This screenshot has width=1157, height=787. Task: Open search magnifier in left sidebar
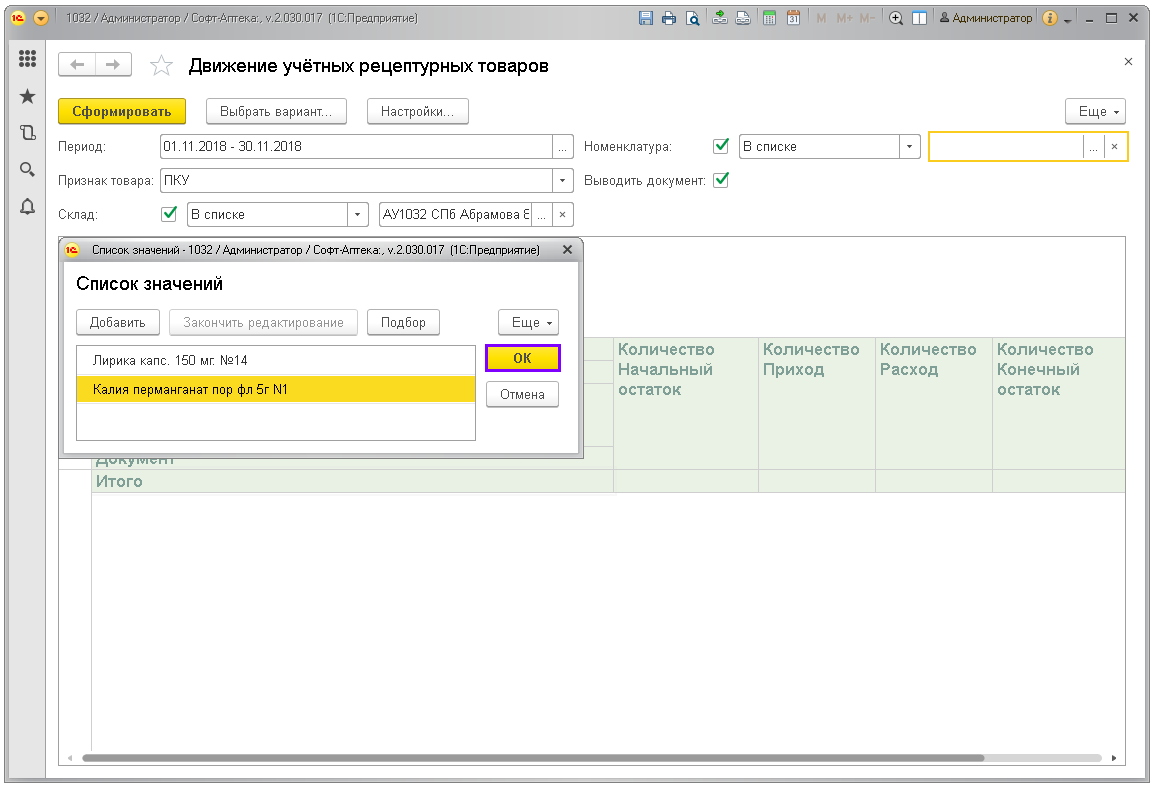(x=28, y=169)
